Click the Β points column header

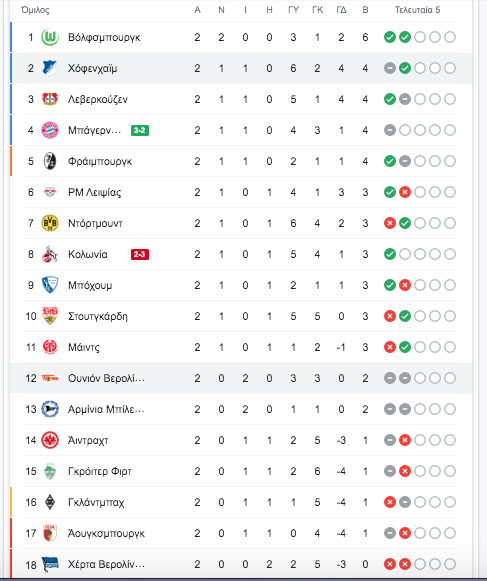(x=365, y=10)
